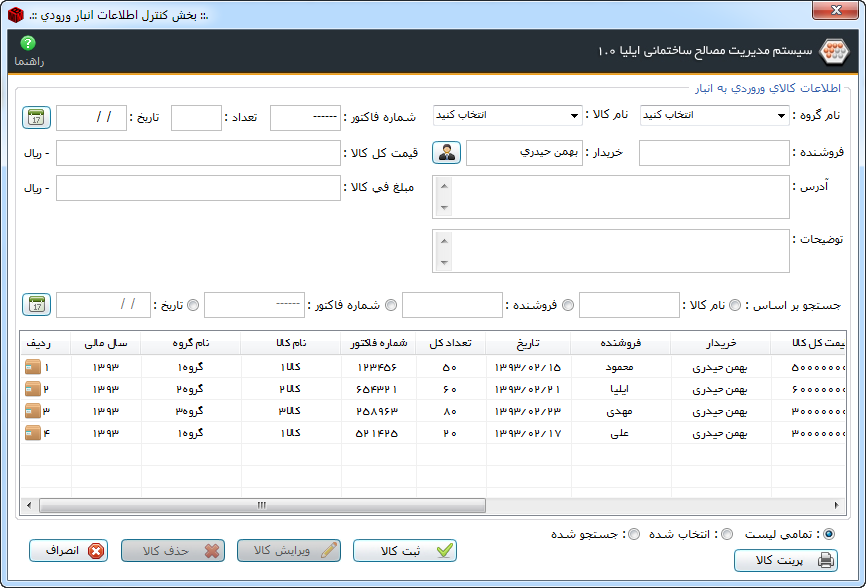Click the box icon in table row 2
The width and height of the screenshot is (866, 588).
32,388
